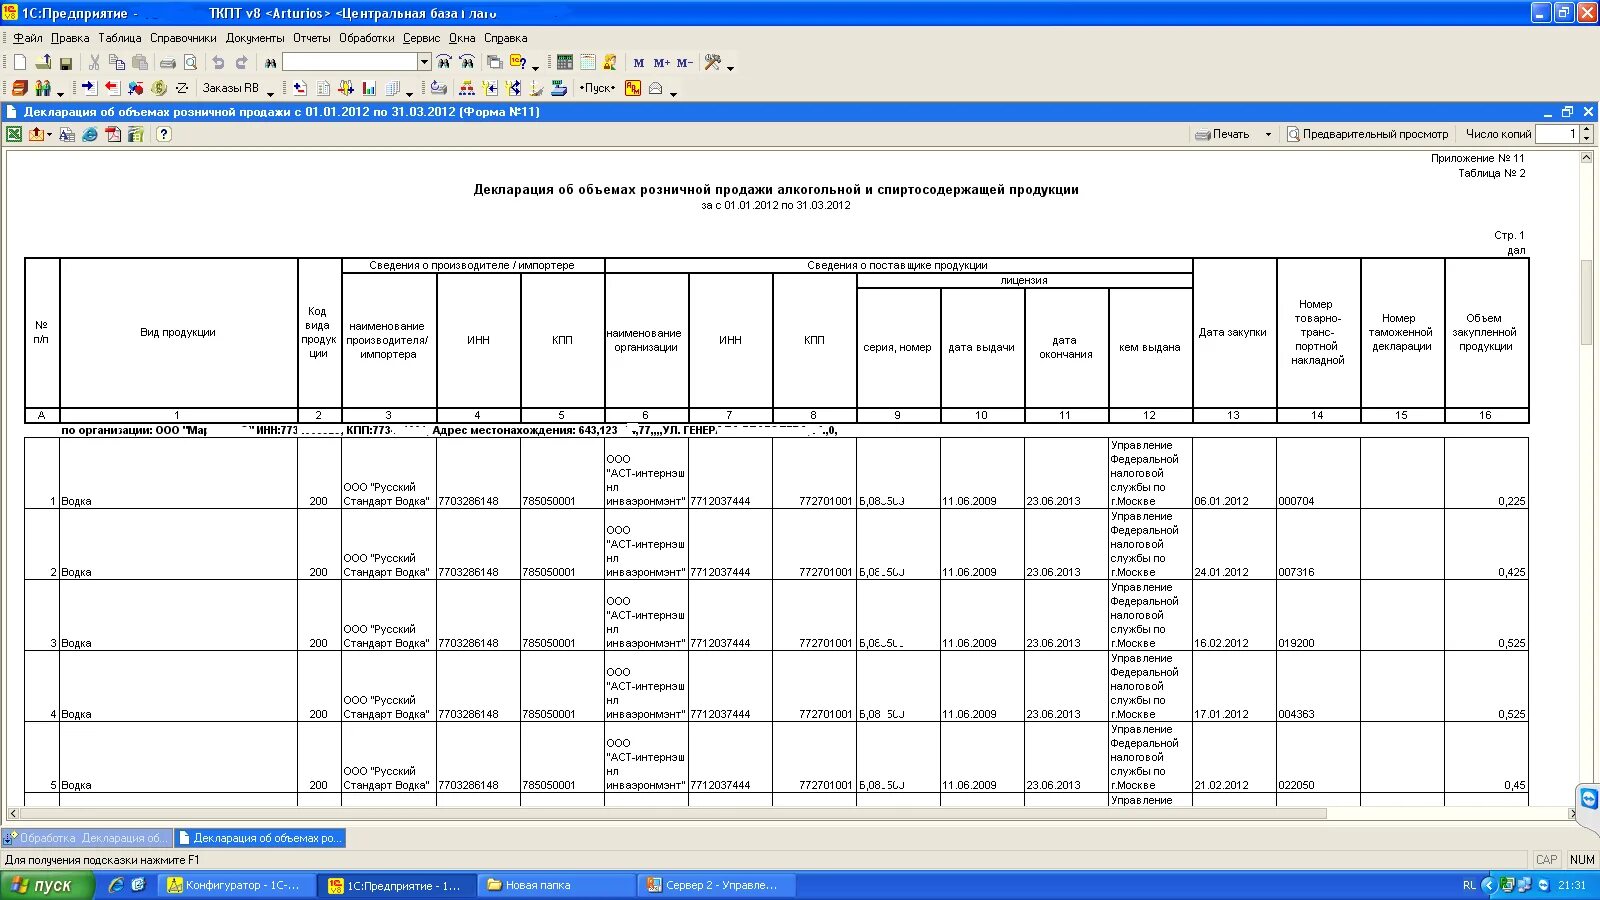
Task: Select the Декларация об объемах ро... window tab
Action: [260, 838]
